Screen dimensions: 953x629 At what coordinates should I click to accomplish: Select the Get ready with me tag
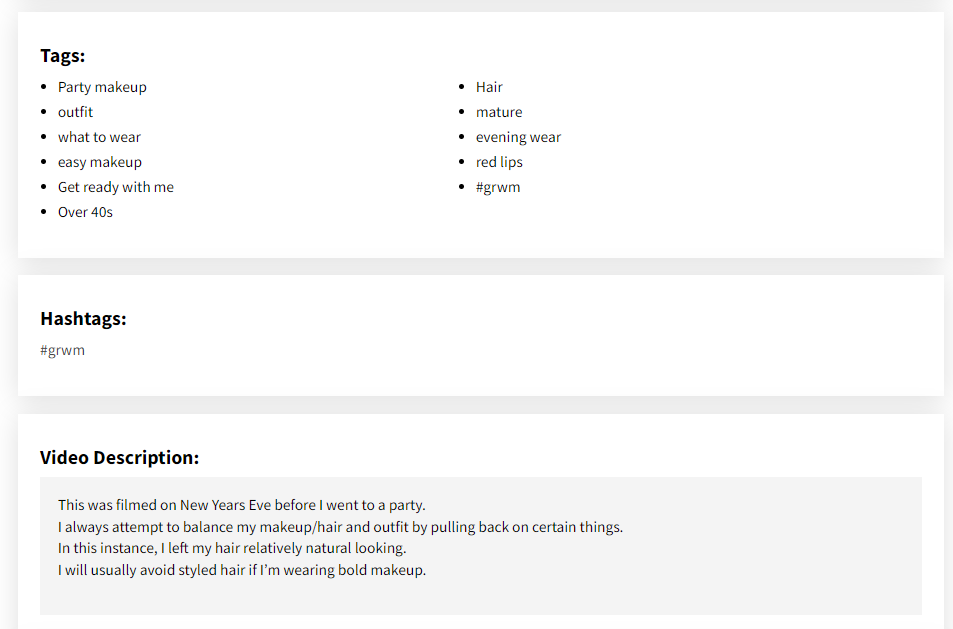tap(115, 187)
